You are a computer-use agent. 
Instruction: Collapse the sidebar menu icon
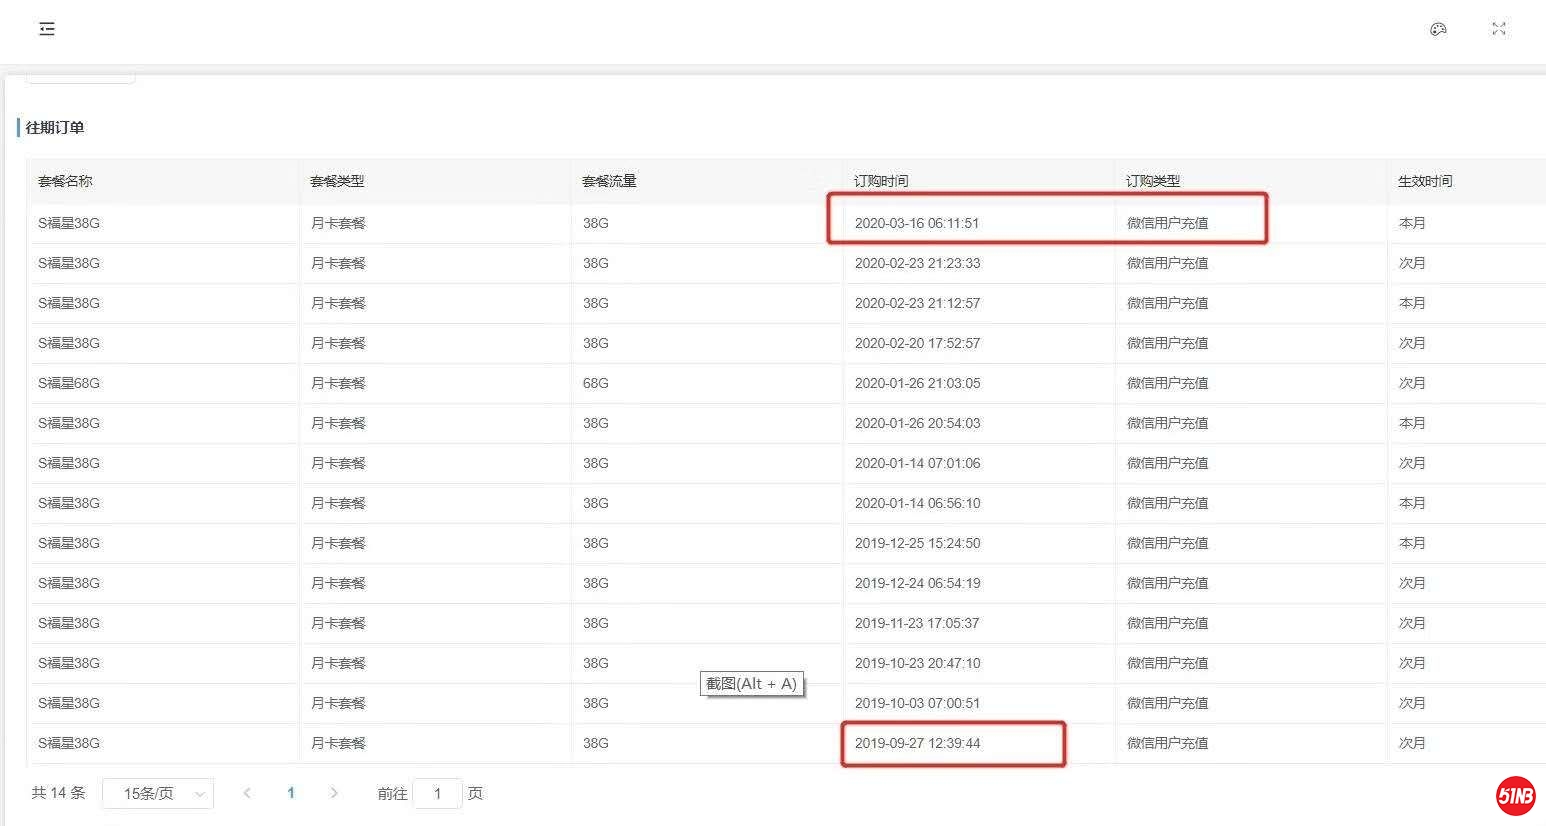tap(47, 29)
